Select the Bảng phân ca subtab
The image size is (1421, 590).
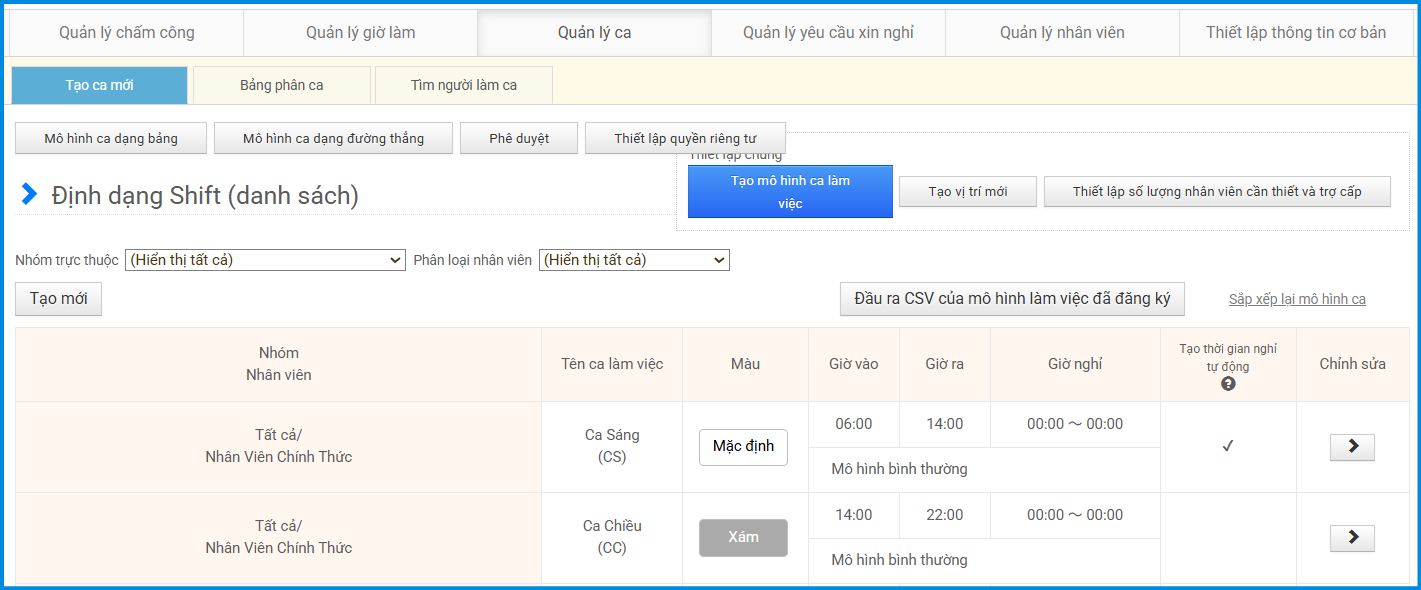click(x=281, y=85)
